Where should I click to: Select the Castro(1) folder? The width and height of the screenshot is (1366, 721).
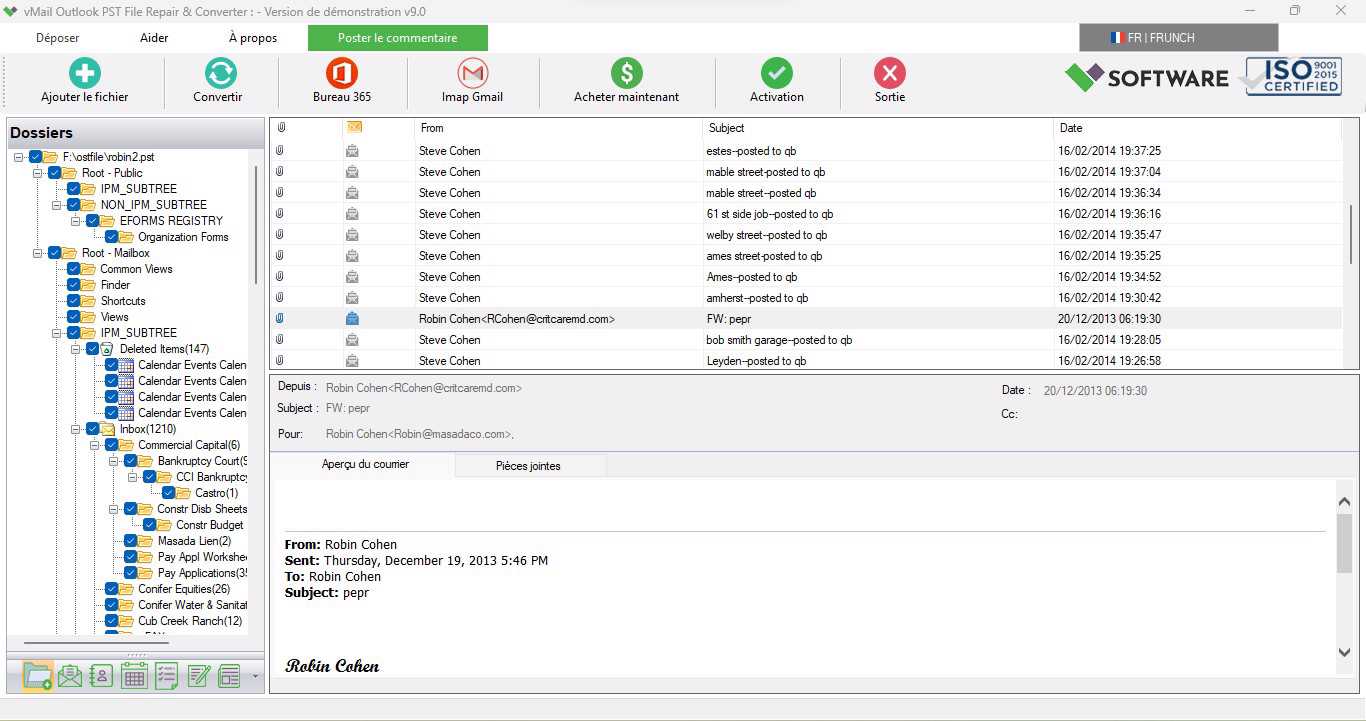(217, 493)
